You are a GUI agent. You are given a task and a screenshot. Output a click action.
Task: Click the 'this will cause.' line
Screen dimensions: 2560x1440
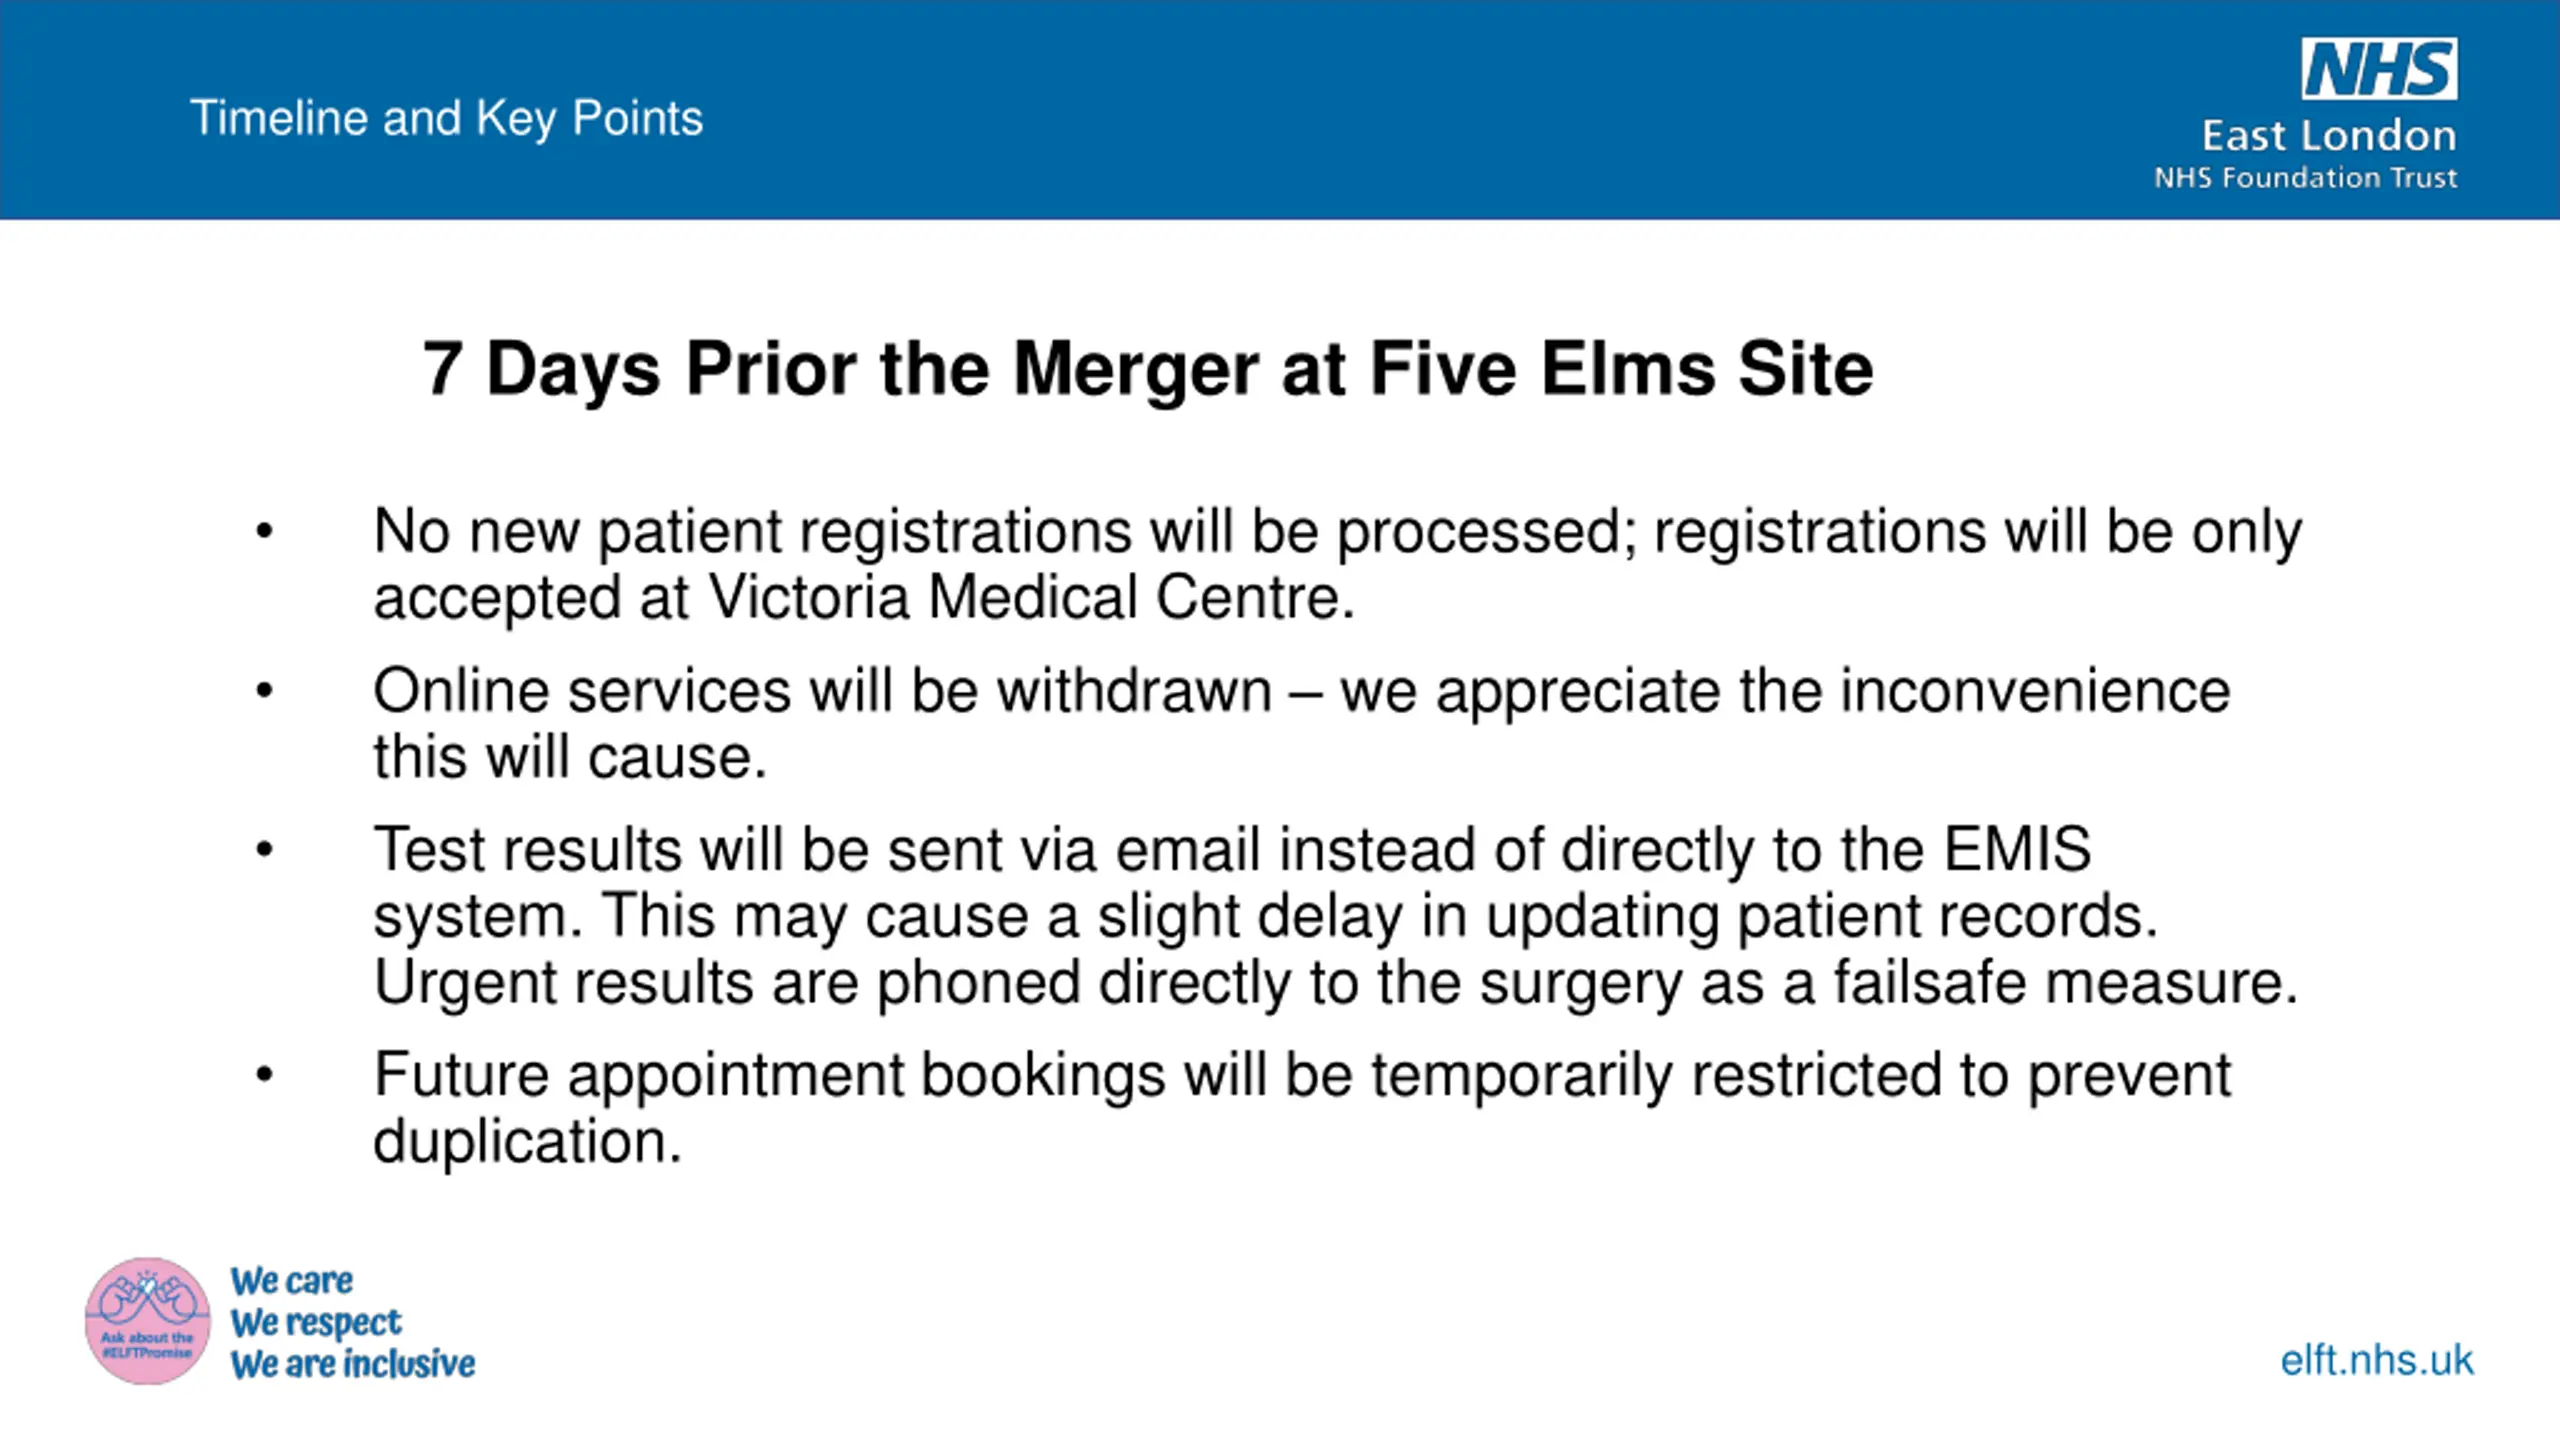pos(570,757)
